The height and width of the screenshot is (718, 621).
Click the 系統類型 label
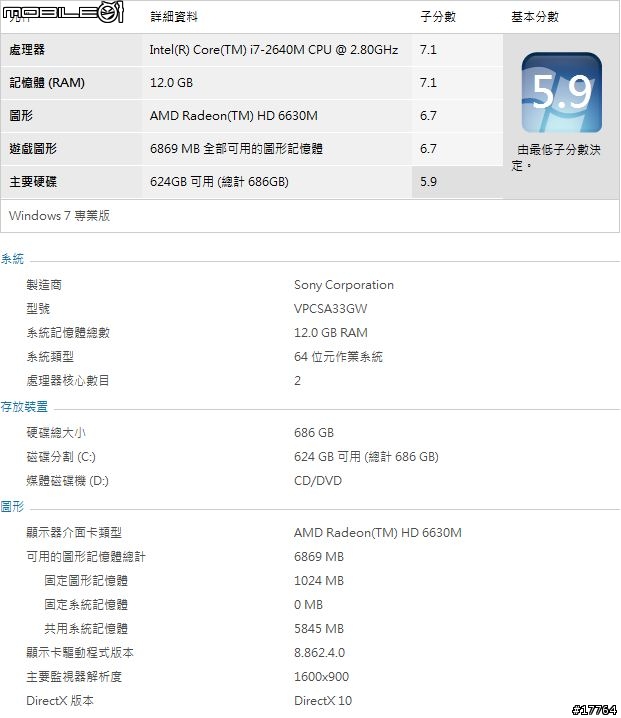pos(50,356)
